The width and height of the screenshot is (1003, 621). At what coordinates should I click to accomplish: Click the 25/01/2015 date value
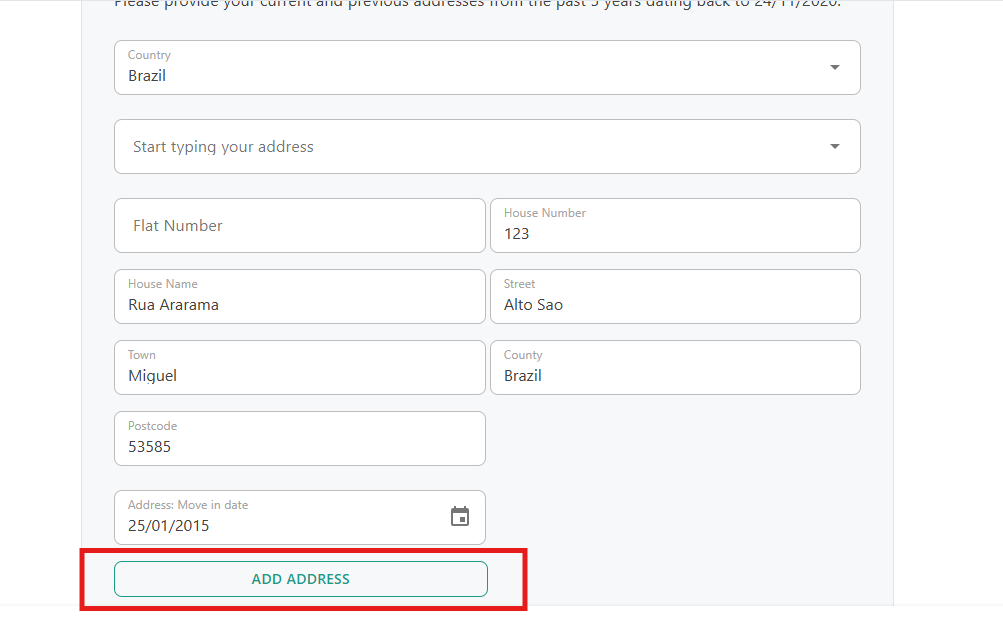pos(169,526)
